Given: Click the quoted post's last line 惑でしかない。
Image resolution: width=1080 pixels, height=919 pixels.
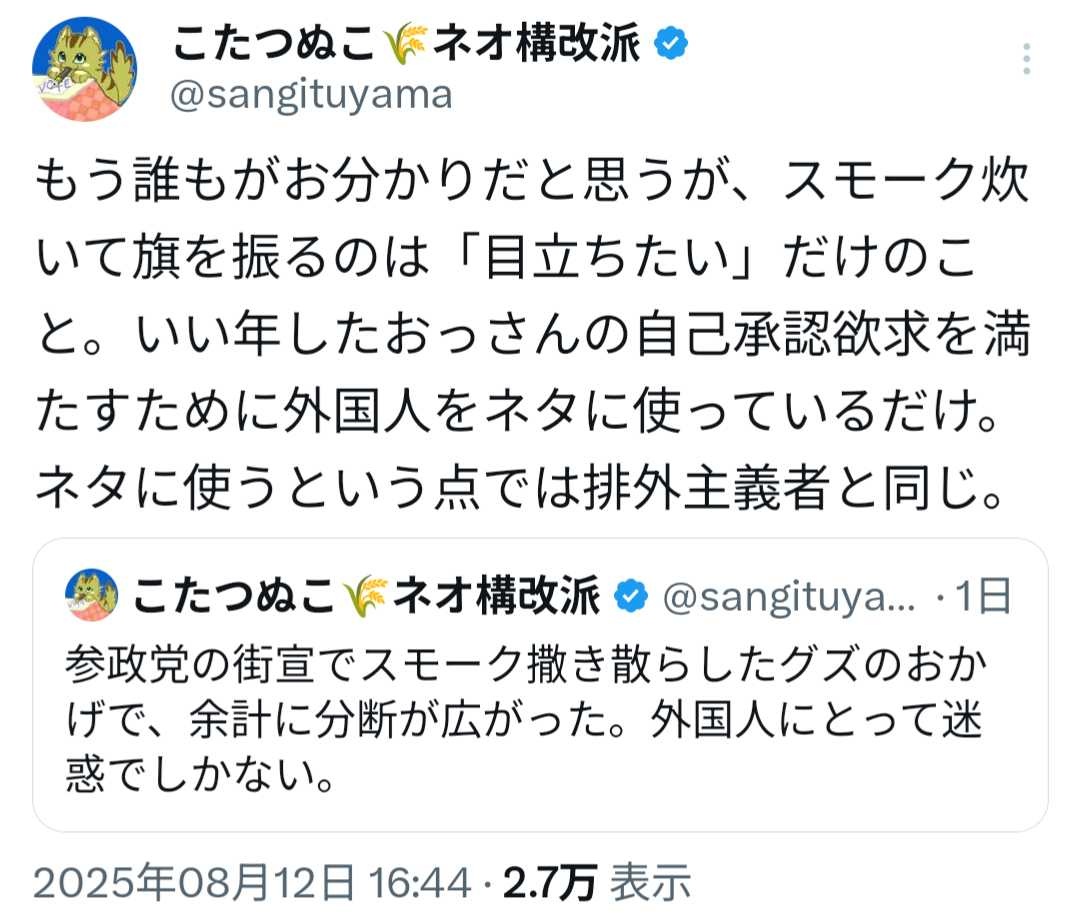Looking at the screenshot, I should pyautogui.click(x=200, y=776).
